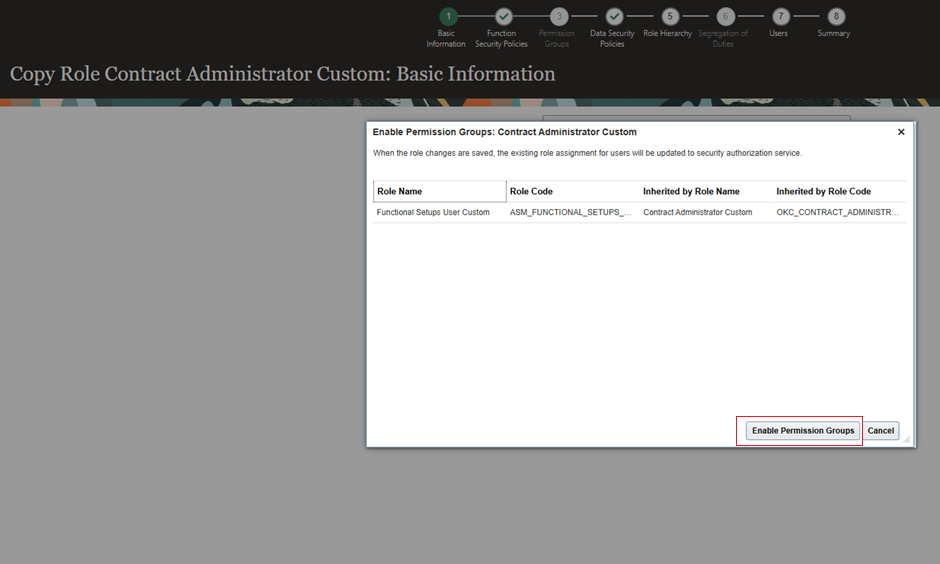This screenshot has width=940, height=564.
Task: Click the Summary step label
Action: pos(833,34)
